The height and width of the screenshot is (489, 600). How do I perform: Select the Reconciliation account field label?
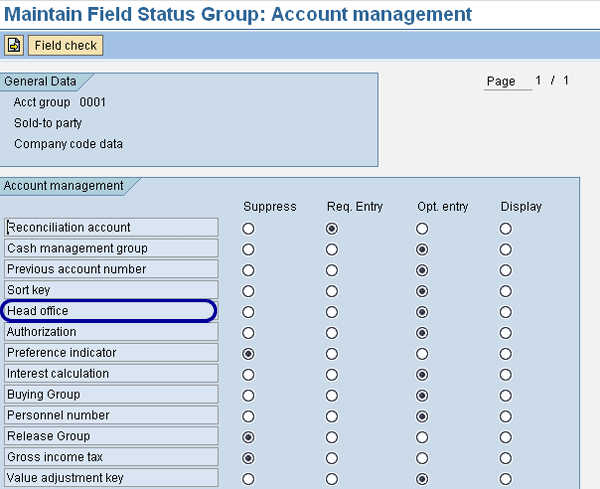tap(110, 227)
